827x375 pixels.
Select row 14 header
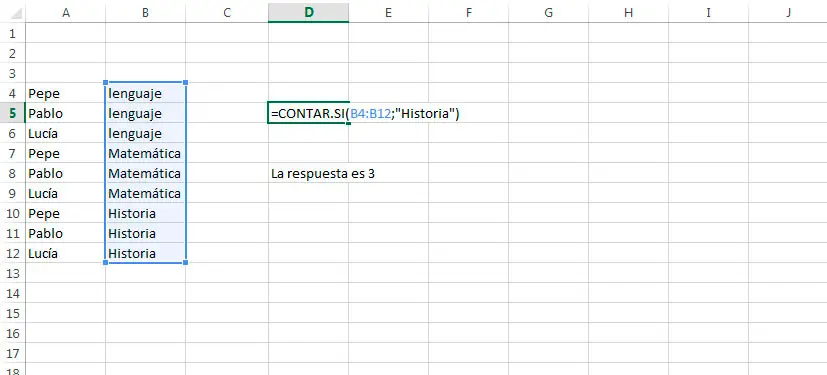coord(13,294)
